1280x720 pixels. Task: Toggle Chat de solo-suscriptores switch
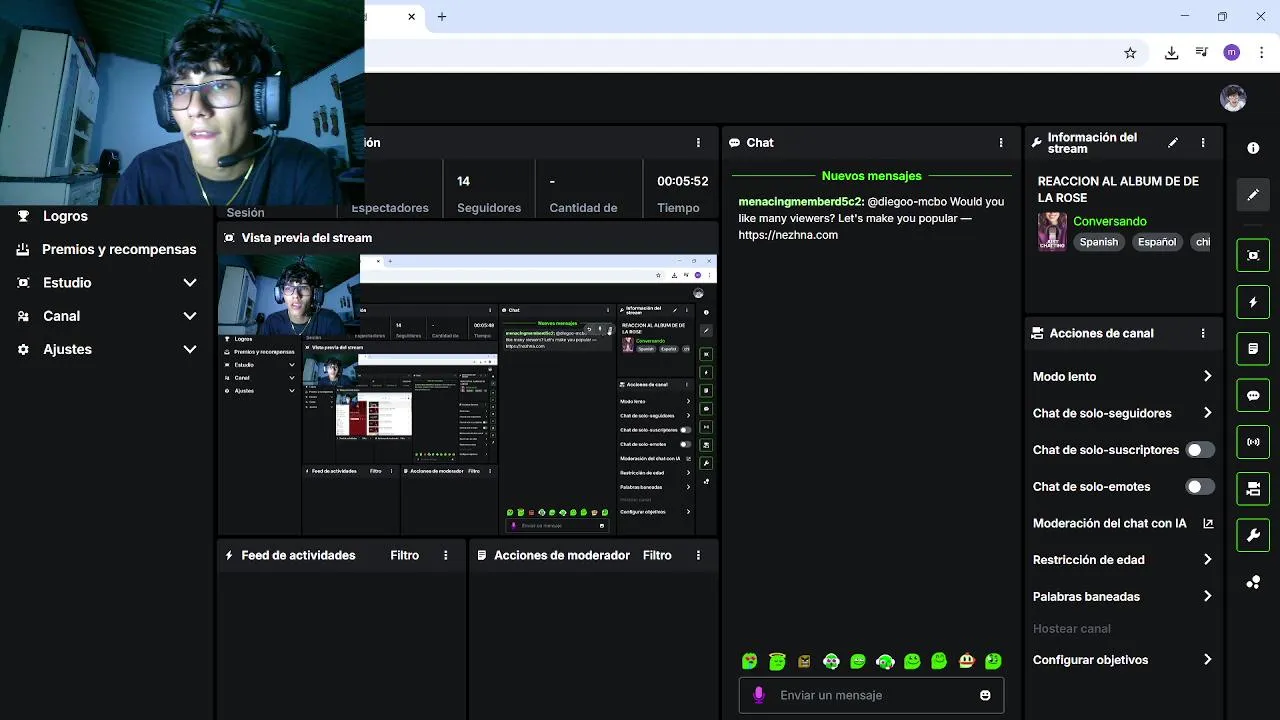[1200, 450]
